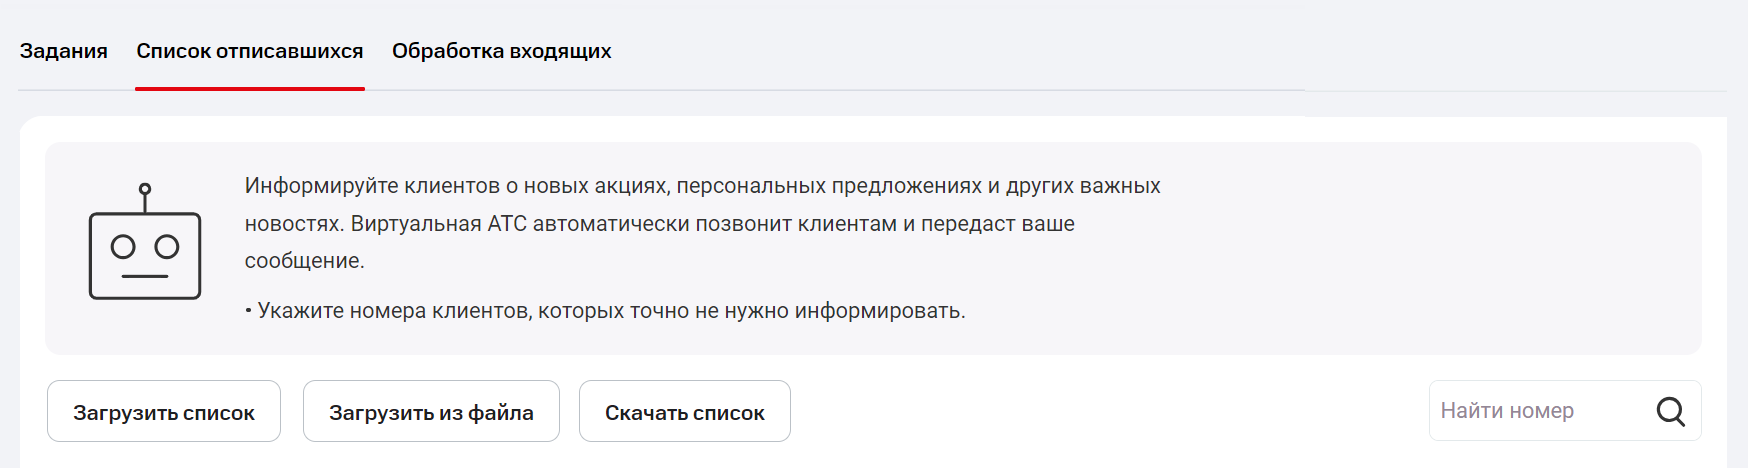The width and height of the screenshot is (1748, 468).
Task: Click the word сообщение in the description
Action: pyautogui.click(x=303, y=261)
